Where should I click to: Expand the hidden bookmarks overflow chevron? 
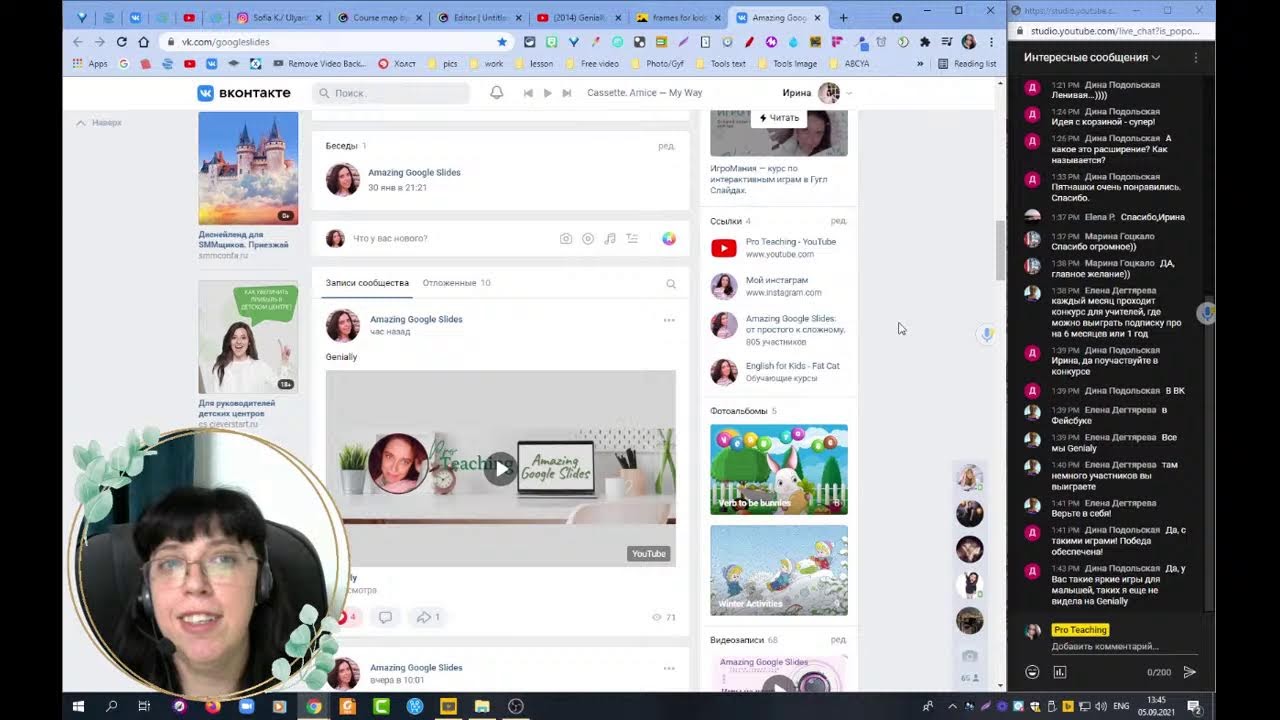point(920,64)
